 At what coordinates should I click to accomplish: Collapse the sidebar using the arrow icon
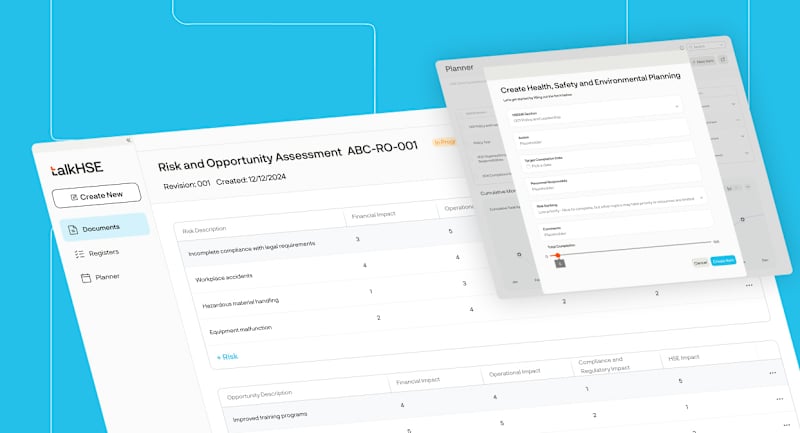pyautogui.click(x=129, y=140)
